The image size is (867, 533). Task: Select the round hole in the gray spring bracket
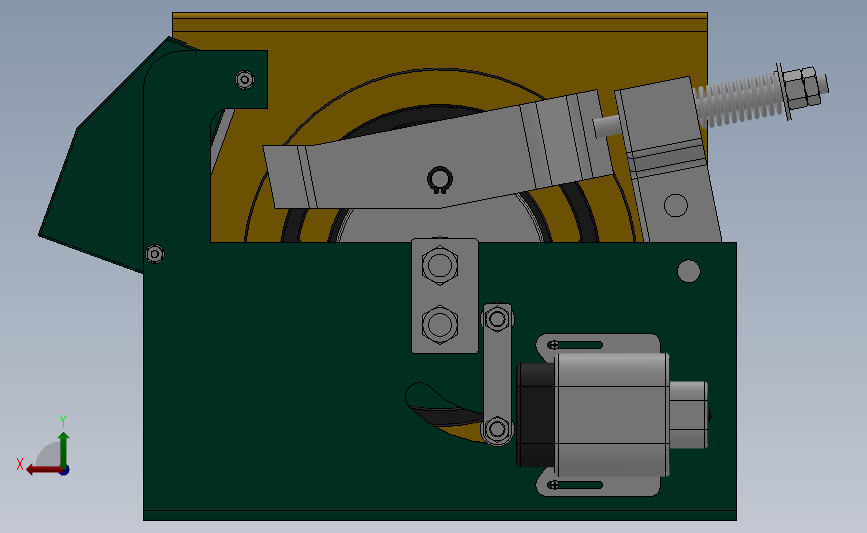coord(676,205)
